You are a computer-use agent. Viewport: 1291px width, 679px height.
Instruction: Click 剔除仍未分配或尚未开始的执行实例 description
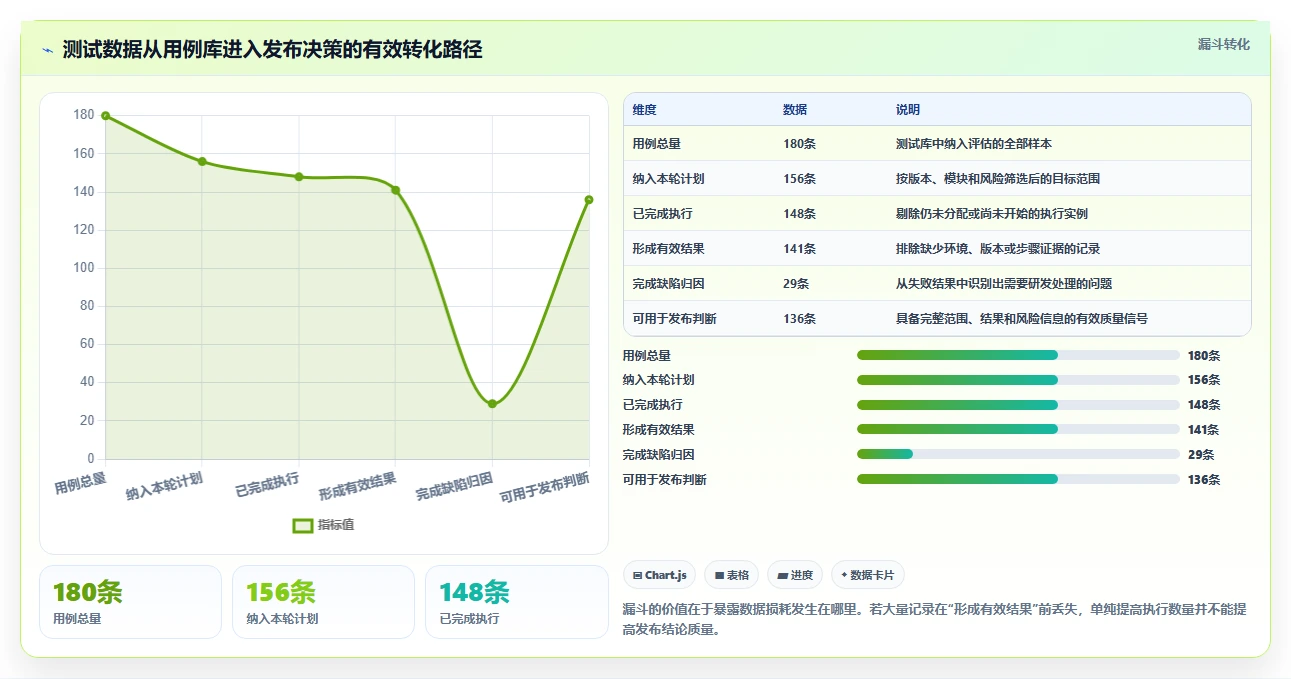[992, 214]
